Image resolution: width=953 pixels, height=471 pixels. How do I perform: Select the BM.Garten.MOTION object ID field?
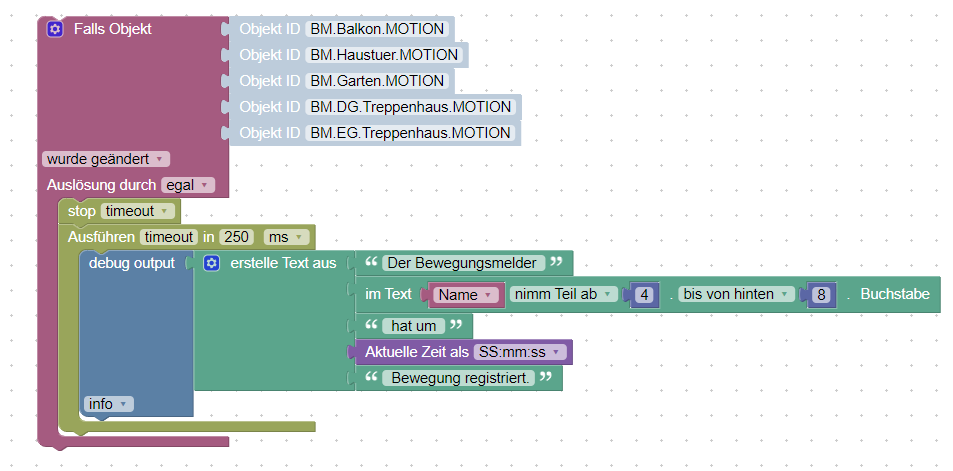tap(377, 81)
